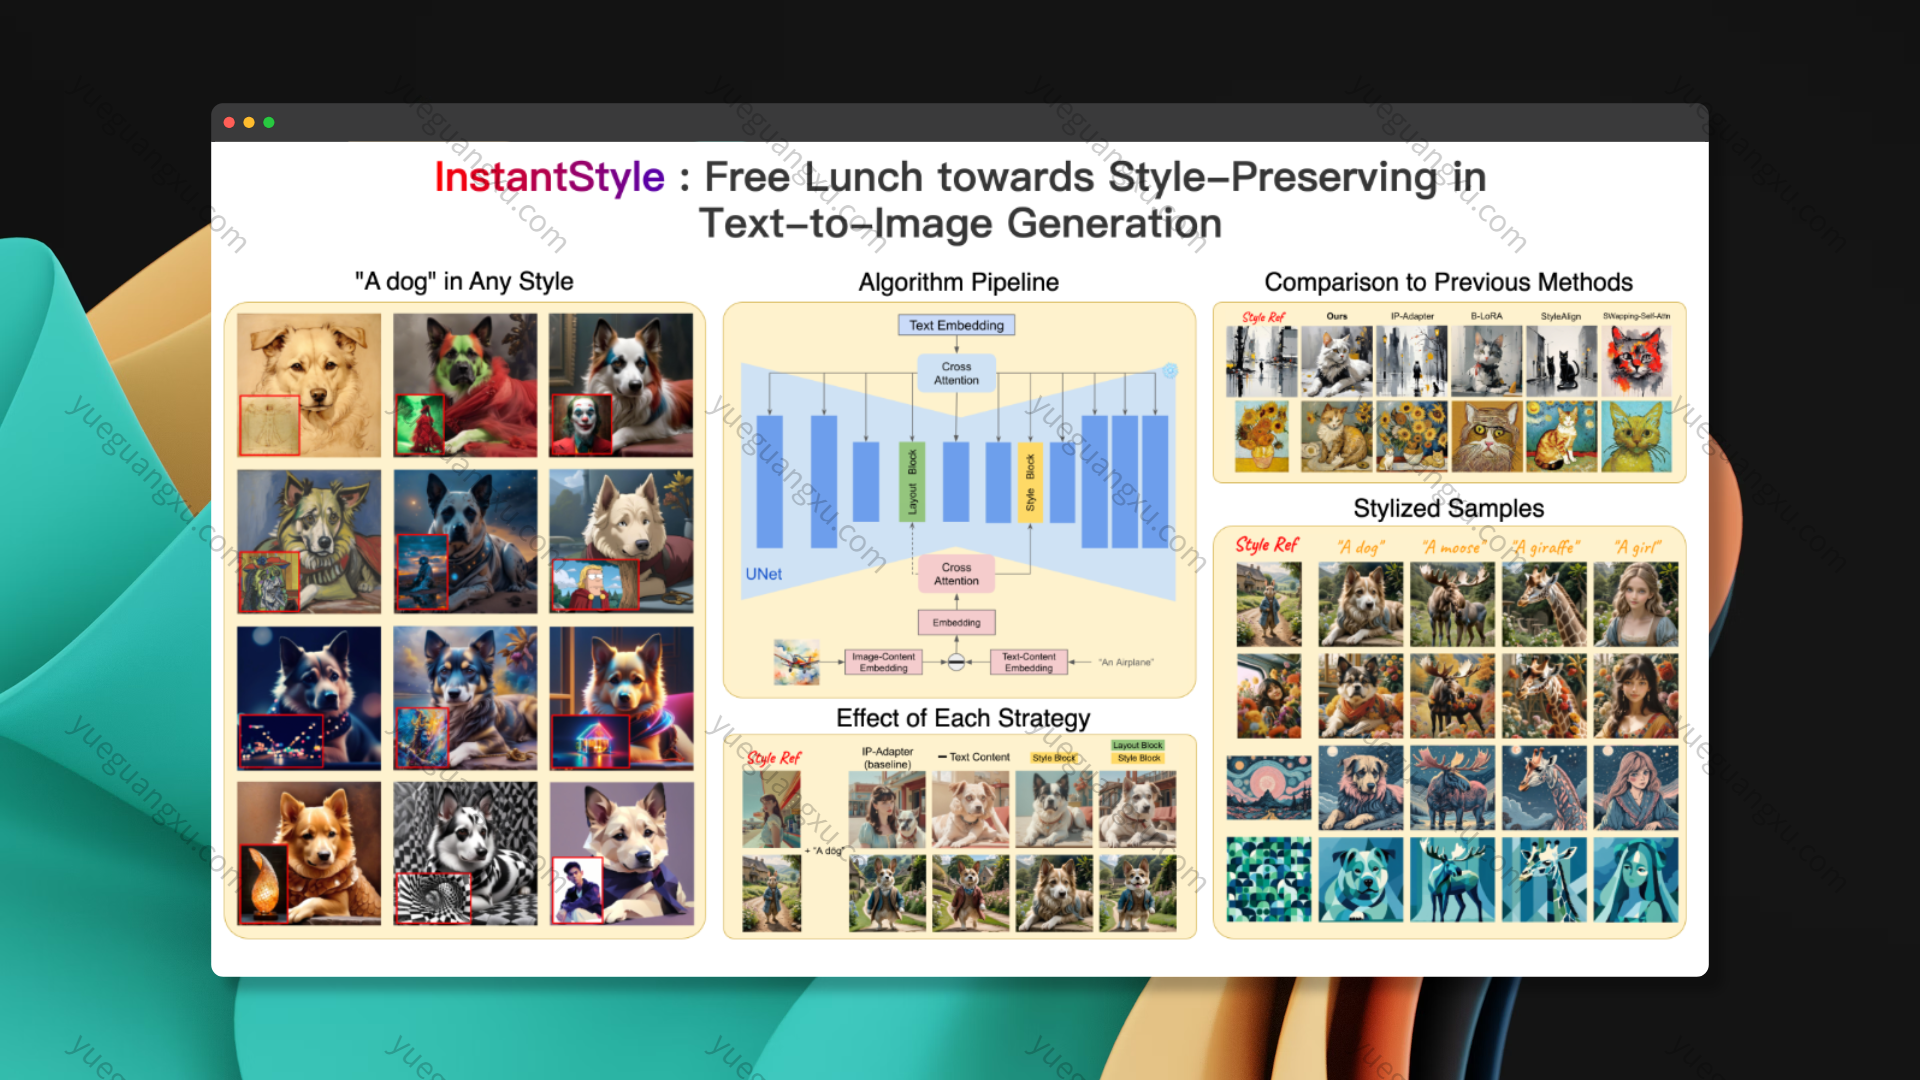This screenshot has width=1920, height=1080.
Task: Click the Van Gogh sunflowers Style Ref image
Action: point(1260,435)
